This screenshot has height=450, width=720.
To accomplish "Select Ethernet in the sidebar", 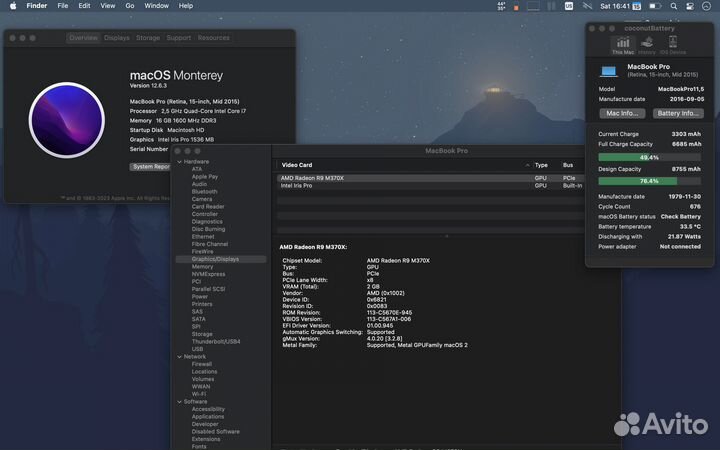I will (x=203, y=237).
